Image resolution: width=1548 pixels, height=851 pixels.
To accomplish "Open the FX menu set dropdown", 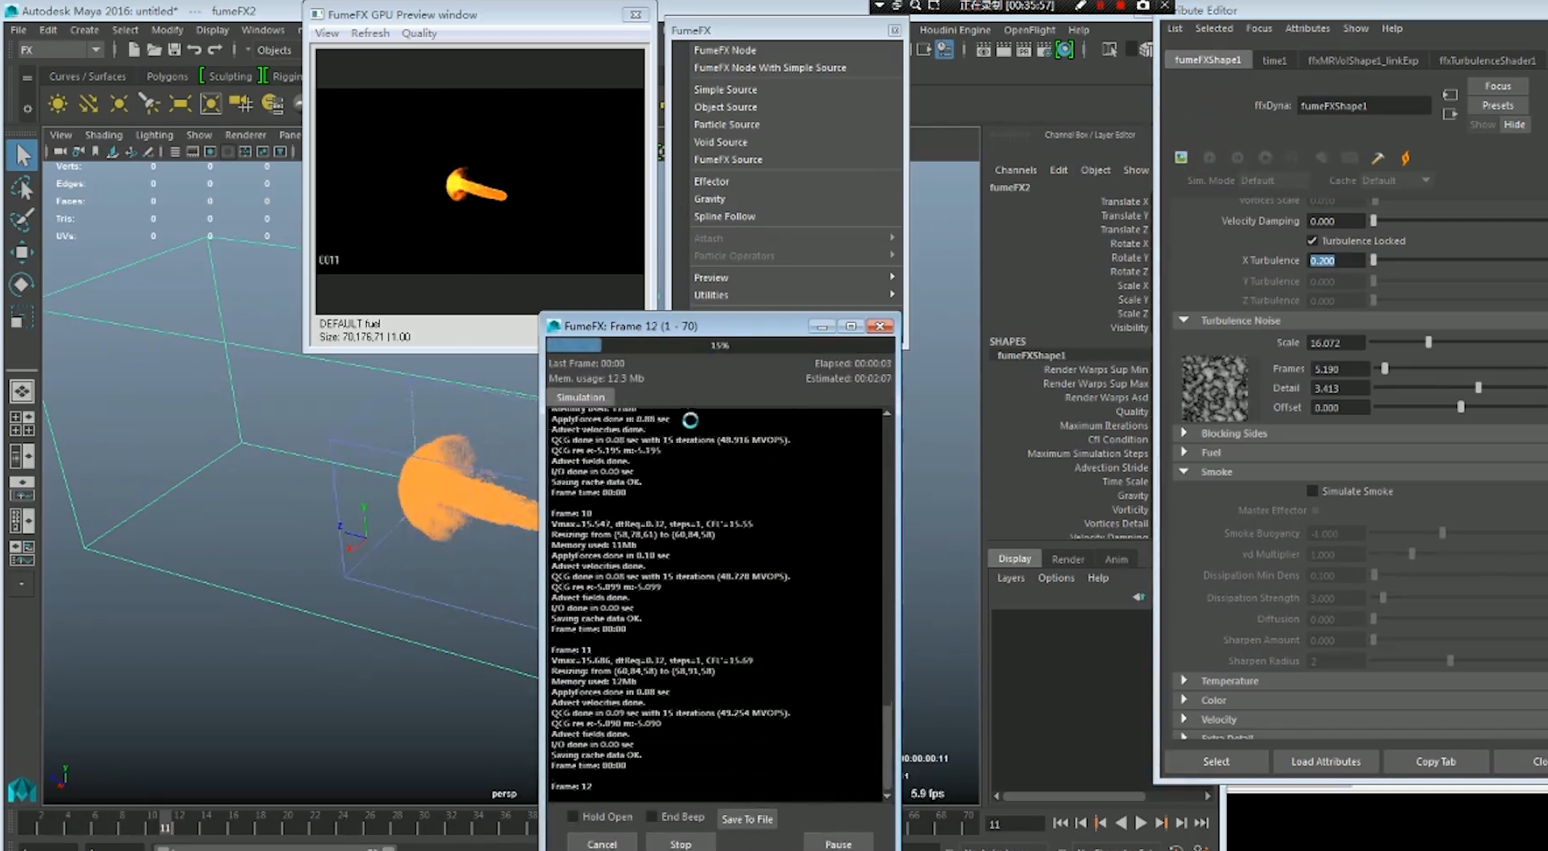I will 60,50.
